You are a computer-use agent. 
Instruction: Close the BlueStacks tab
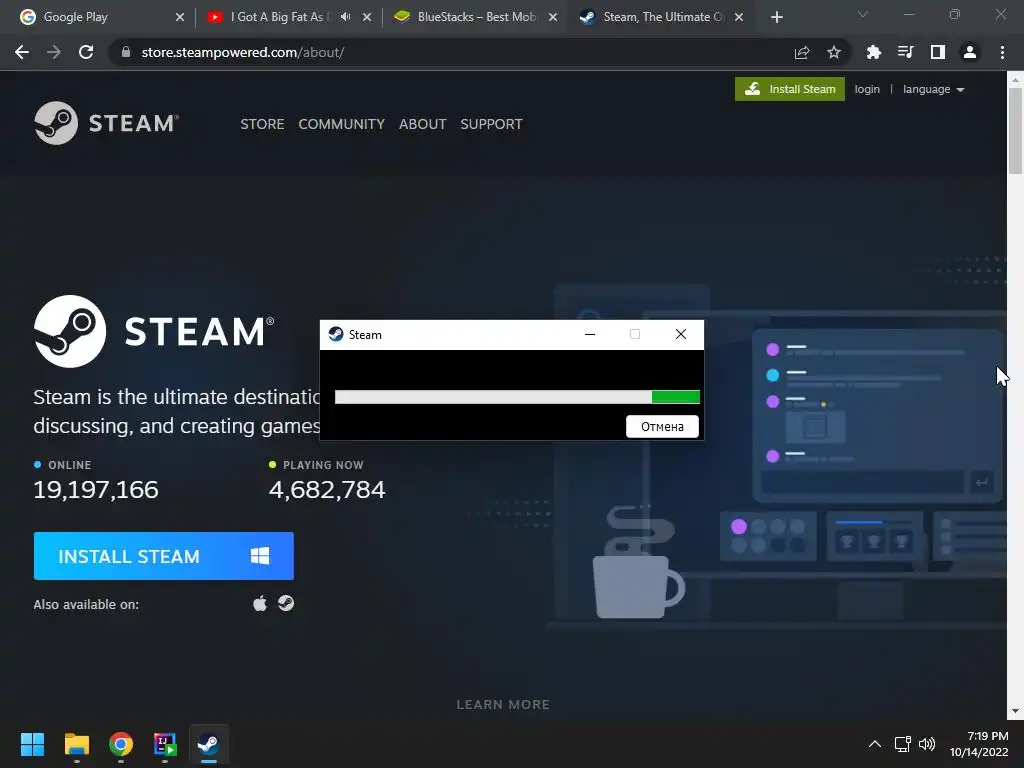(552, 17)
